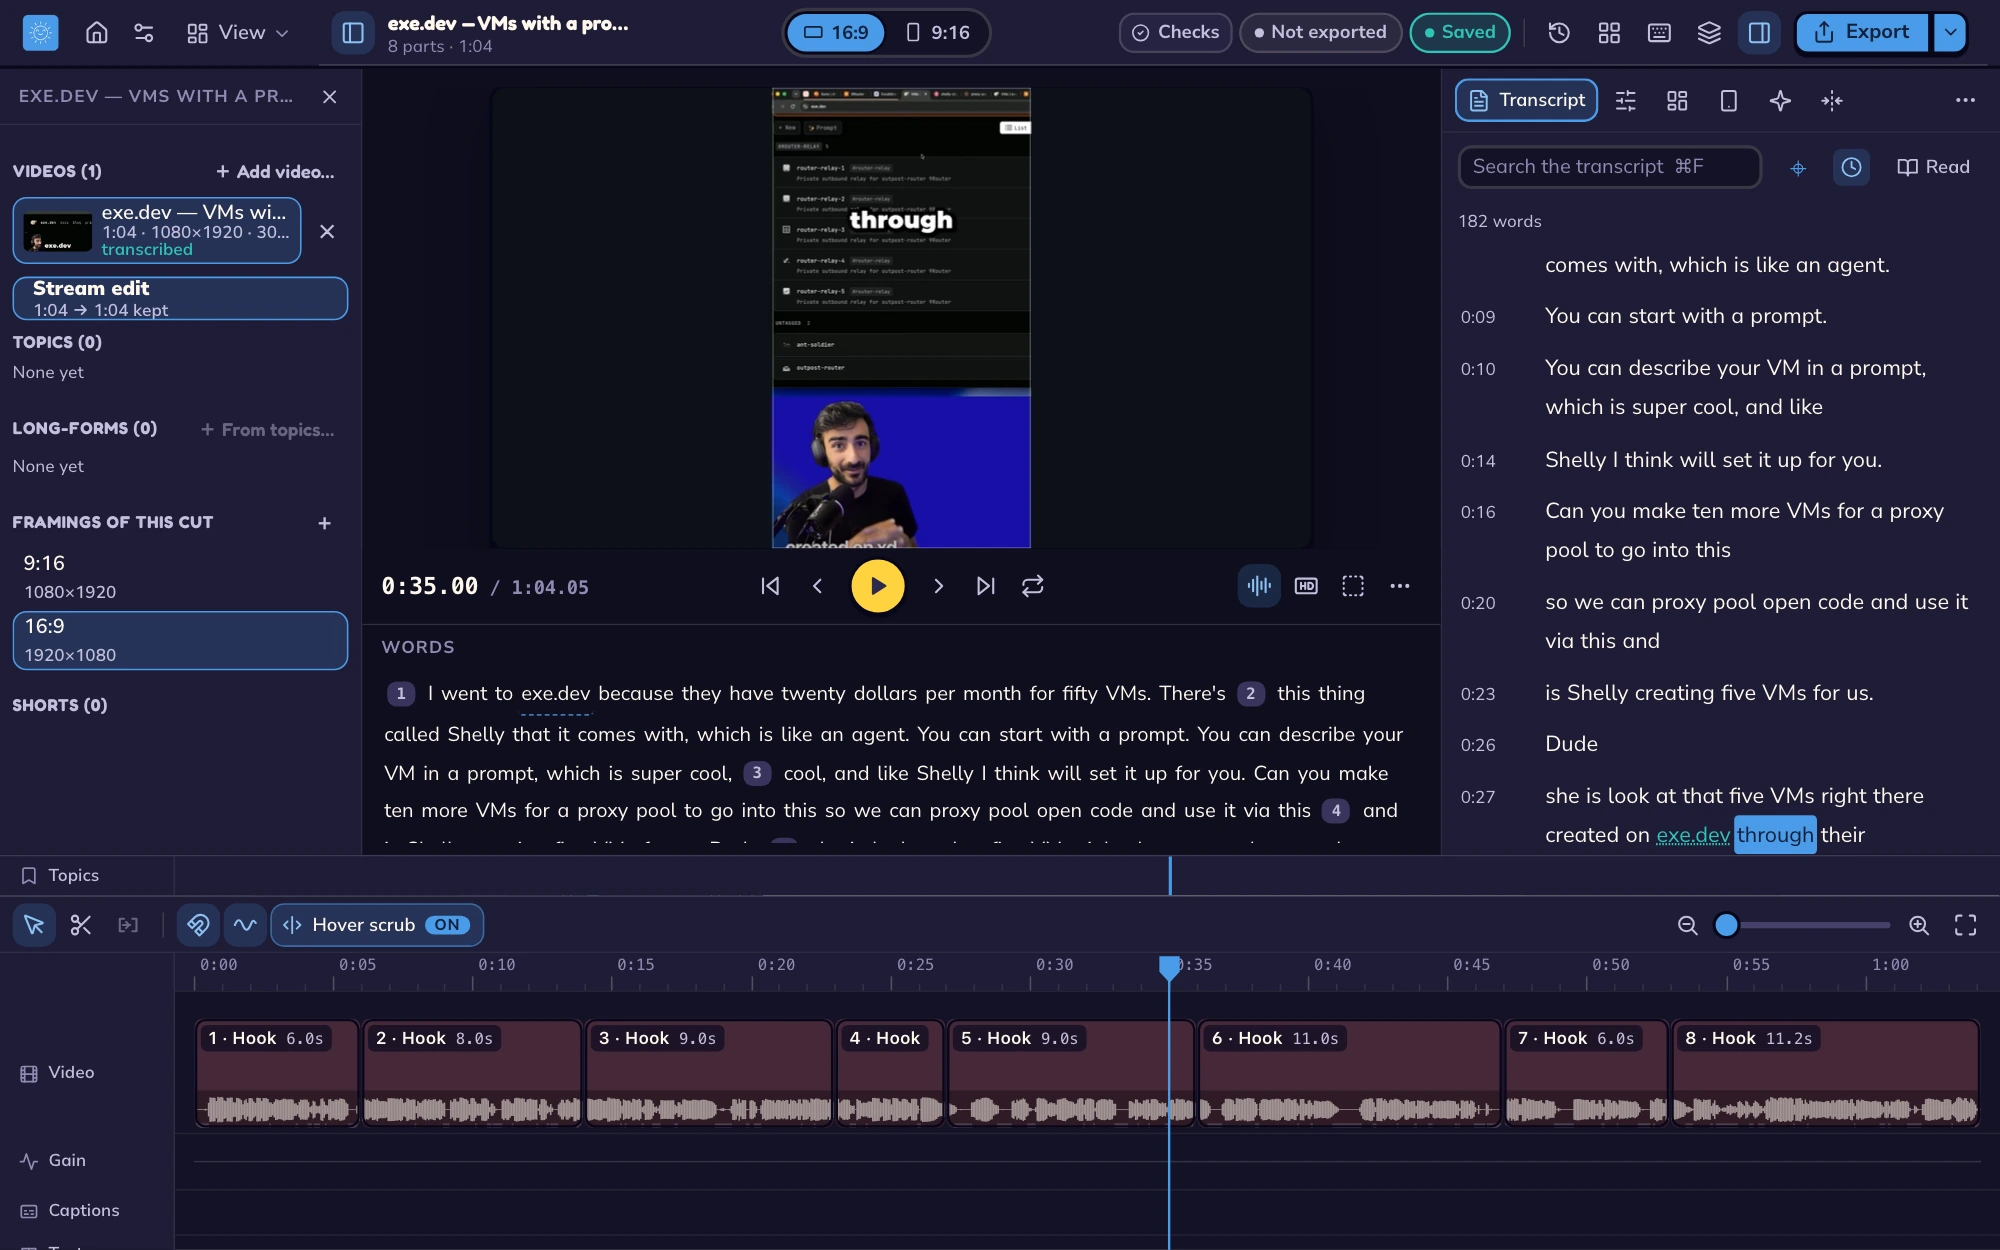The width and height of the screenshot is (2000, 1250).
Task: Click the highlighted word 'through'
Action: click(1775, 835)
